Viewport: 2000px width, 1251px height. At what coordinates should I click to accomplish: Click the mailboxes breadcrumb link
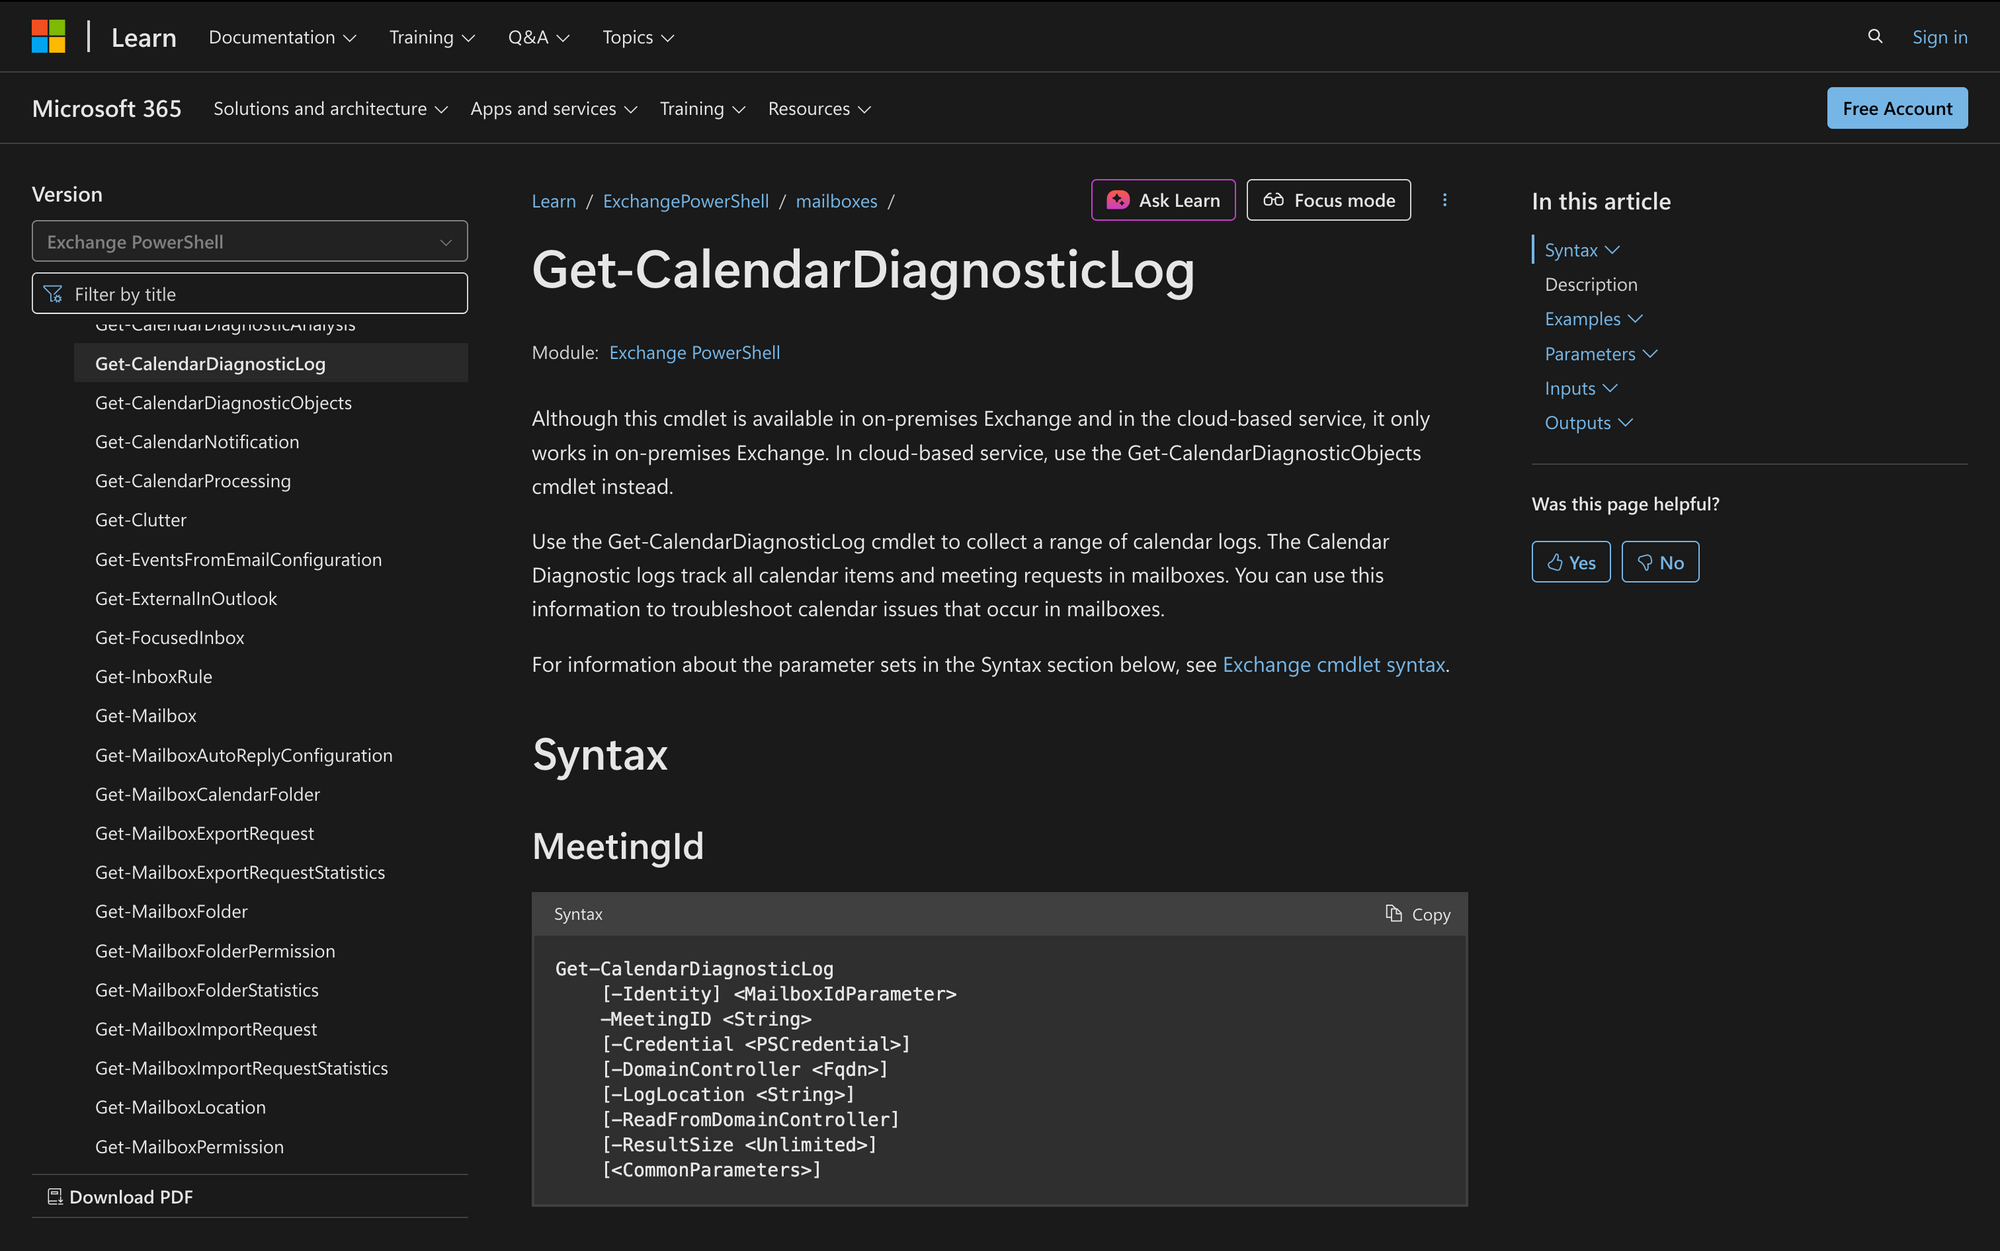point(836,201)
